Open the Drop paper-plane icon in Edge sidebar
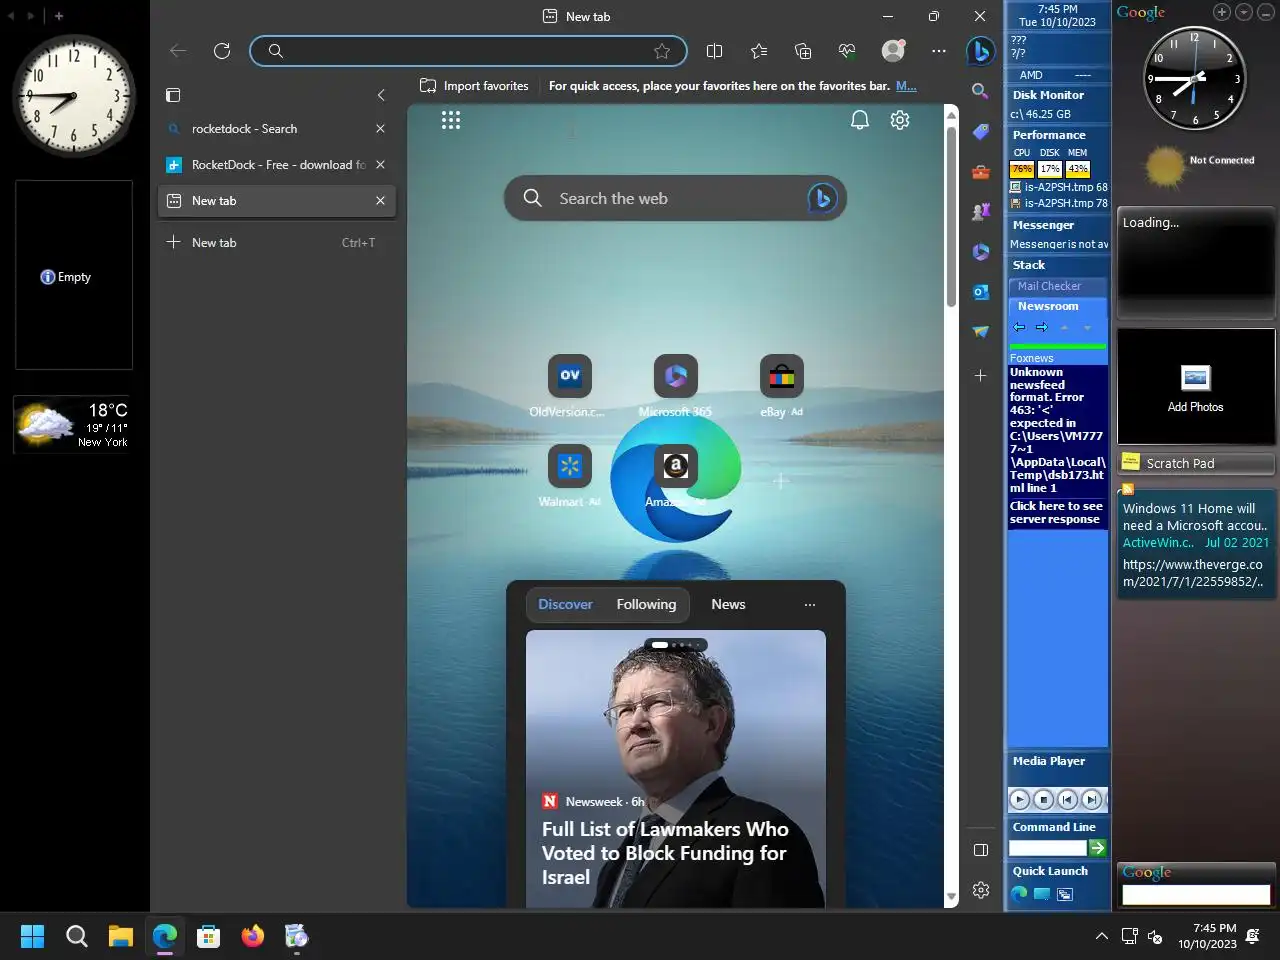Screen dimensions: 1280x960 pos(980,331)
